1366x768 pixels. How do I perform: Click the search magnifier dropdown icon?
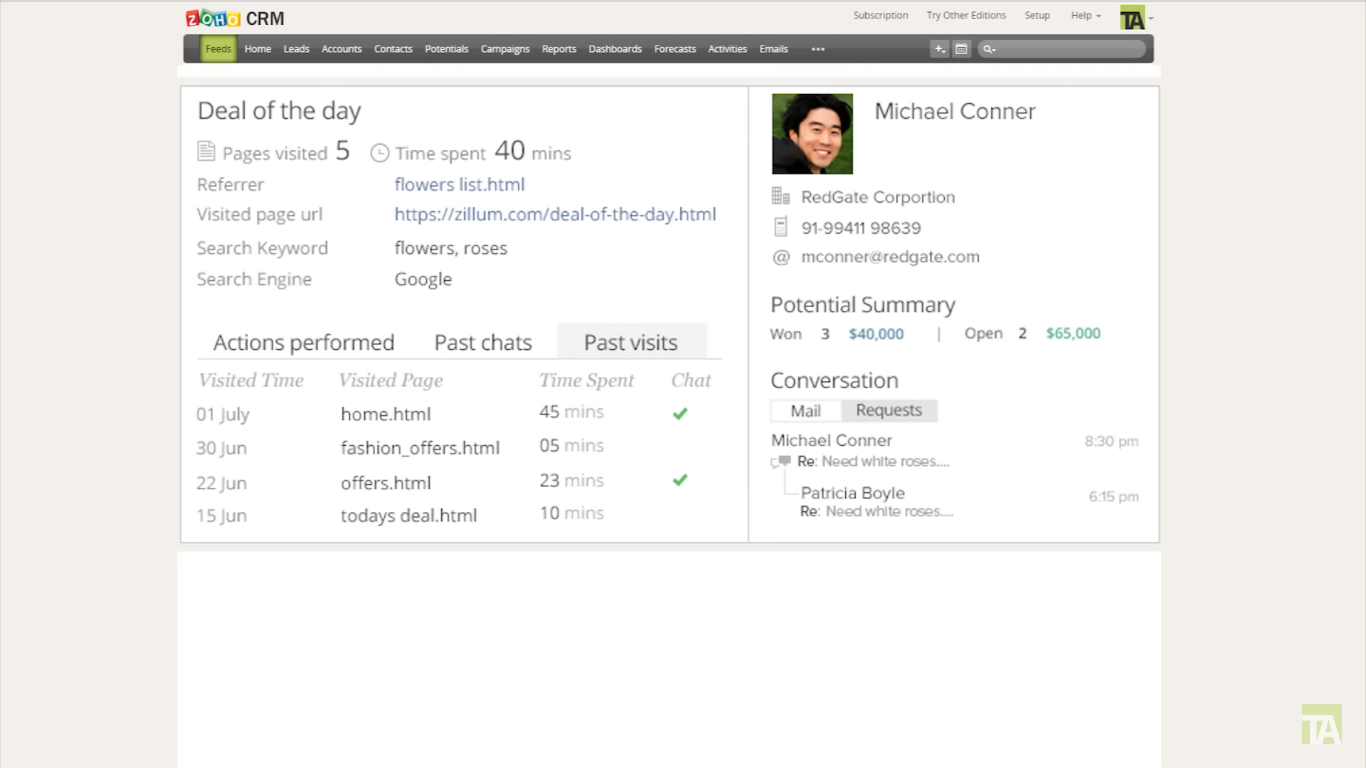click(989, 49)
